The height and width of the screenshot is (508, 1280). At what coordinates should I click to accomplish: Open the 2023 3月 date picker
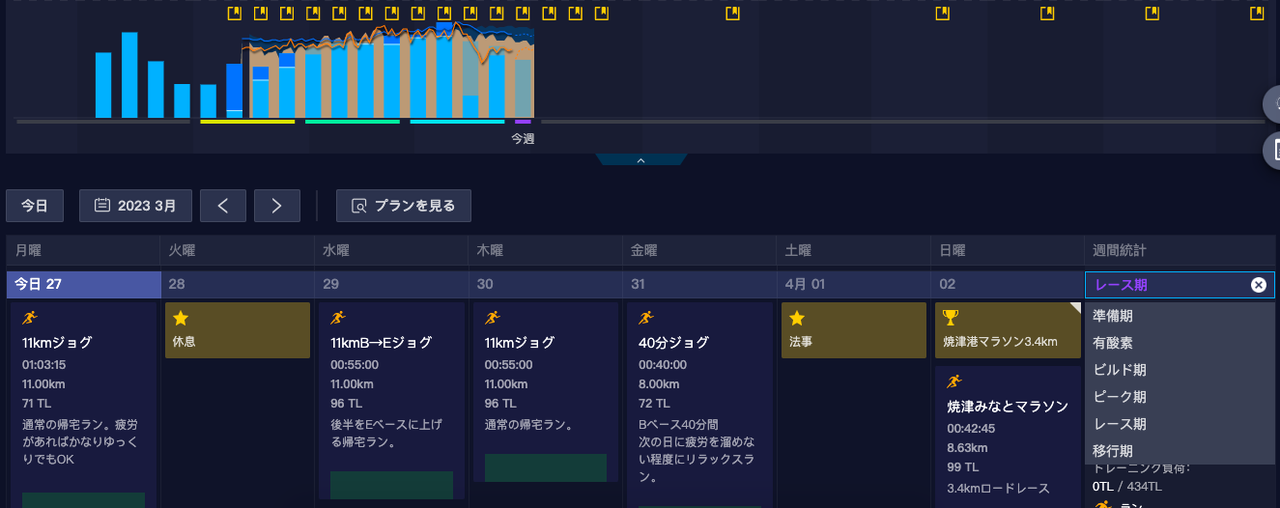[x=135, y=206]
